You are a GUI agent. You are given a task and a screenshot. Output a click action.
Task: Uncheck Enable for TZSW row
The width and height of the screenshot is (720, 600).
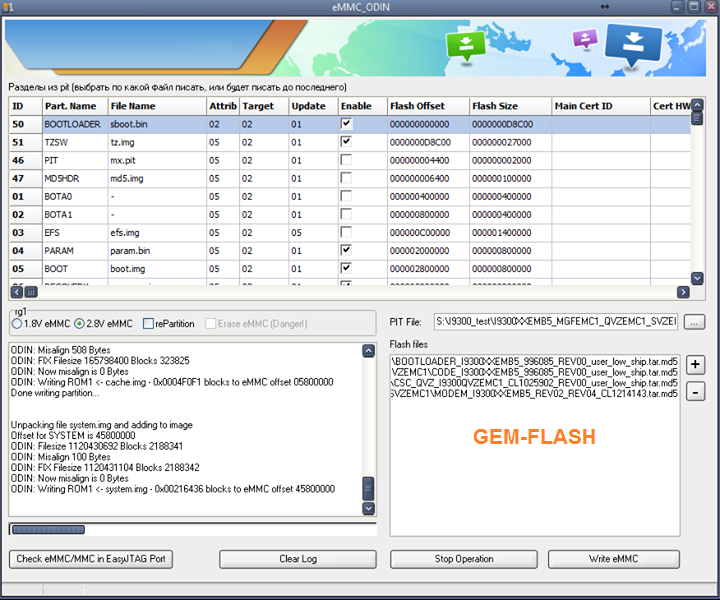[x=346, y=141]
